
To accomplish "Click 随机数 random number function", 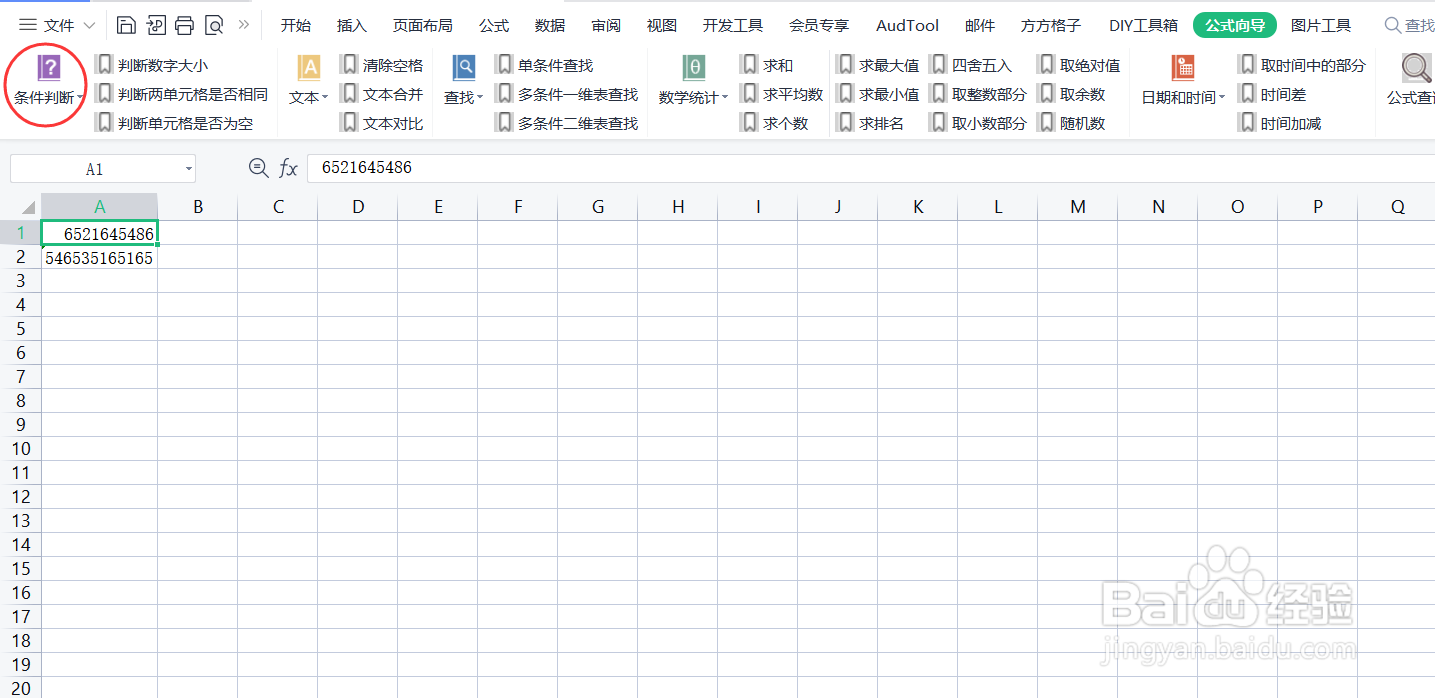I will coord(1072,123).
